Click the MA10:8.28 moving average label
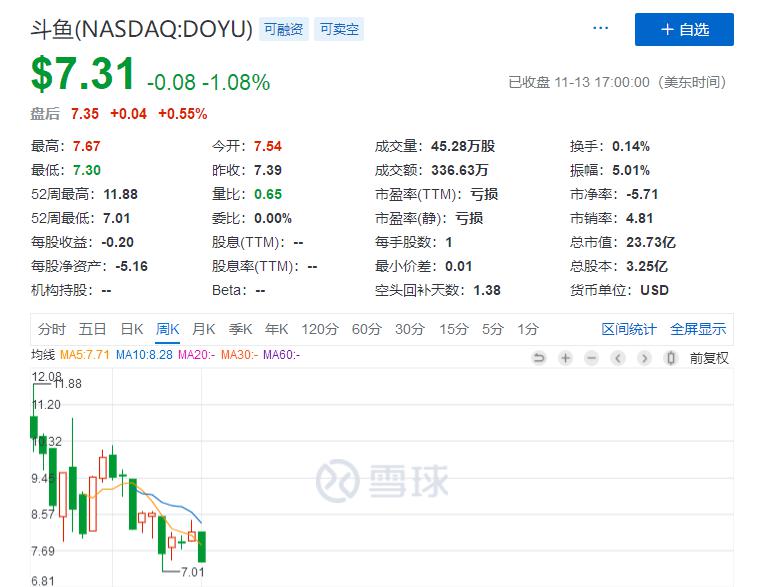761x587 pixels. (x=144, y=355)
